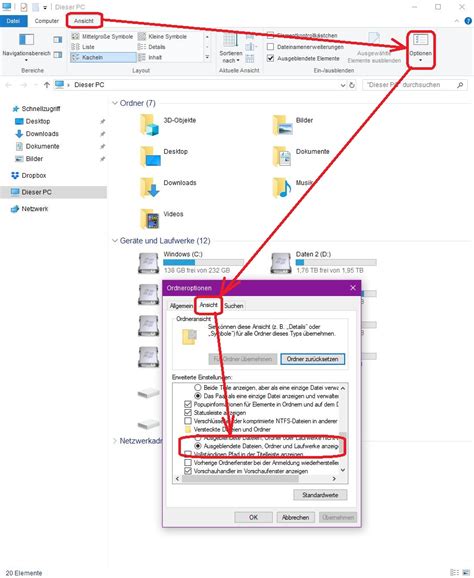
Task: Select the Kacheln layout
Action: click(103, 57)
